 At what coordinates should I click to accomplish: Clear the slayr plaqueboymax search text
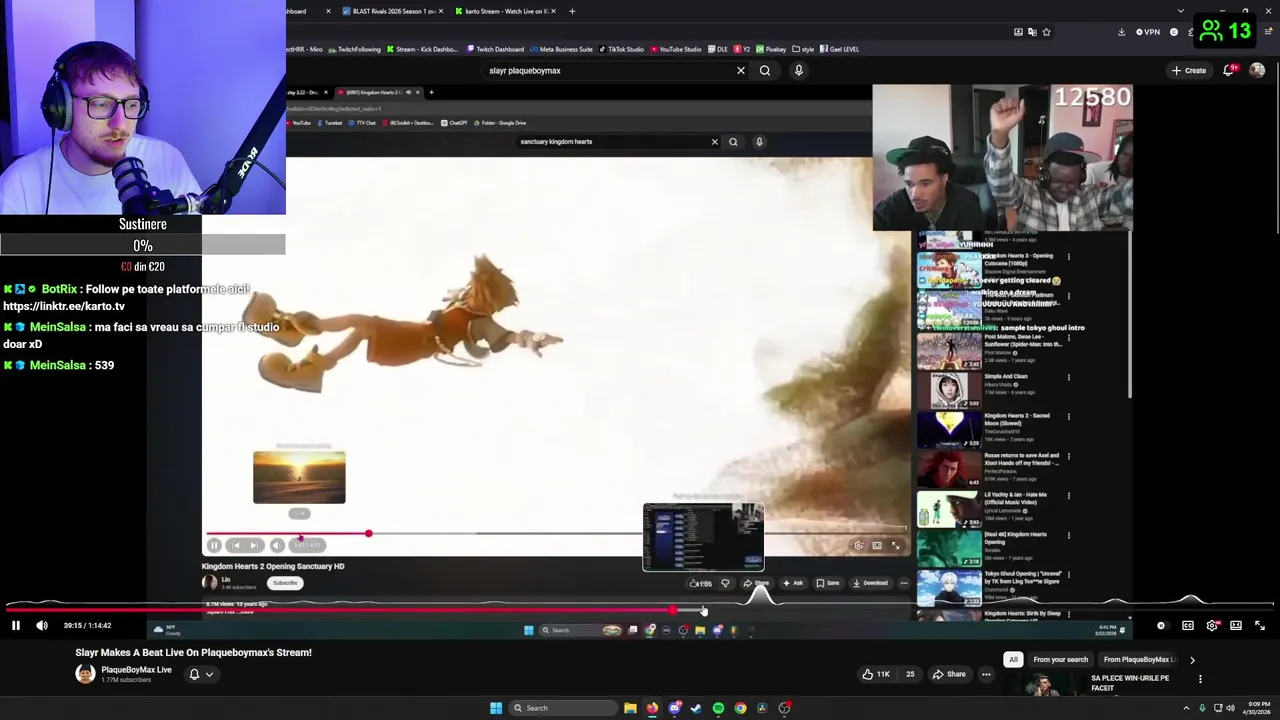pos(741,71)
